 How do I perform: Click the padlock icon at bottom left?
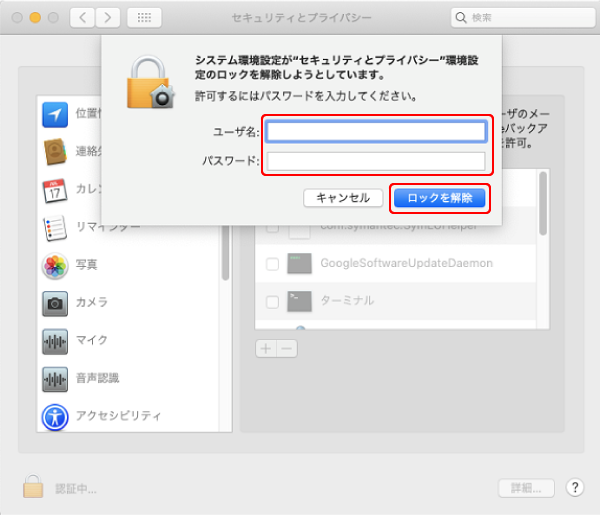coord(33,486)
